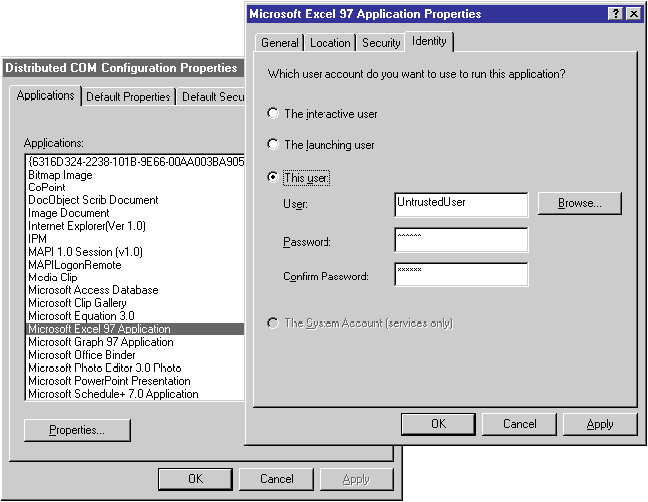
Task: Click OK in DCOM Configuration Properties
Action: click(x=195, y=479)
